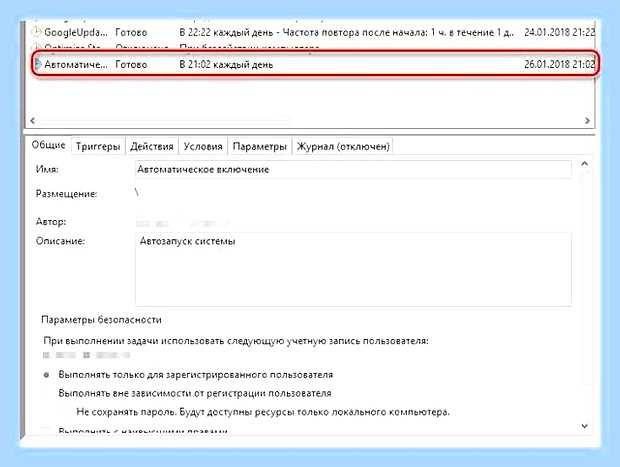Click the right arrow of horizontal scrollbar
This screenshot has width=620, height=467.
click(587, 121)
